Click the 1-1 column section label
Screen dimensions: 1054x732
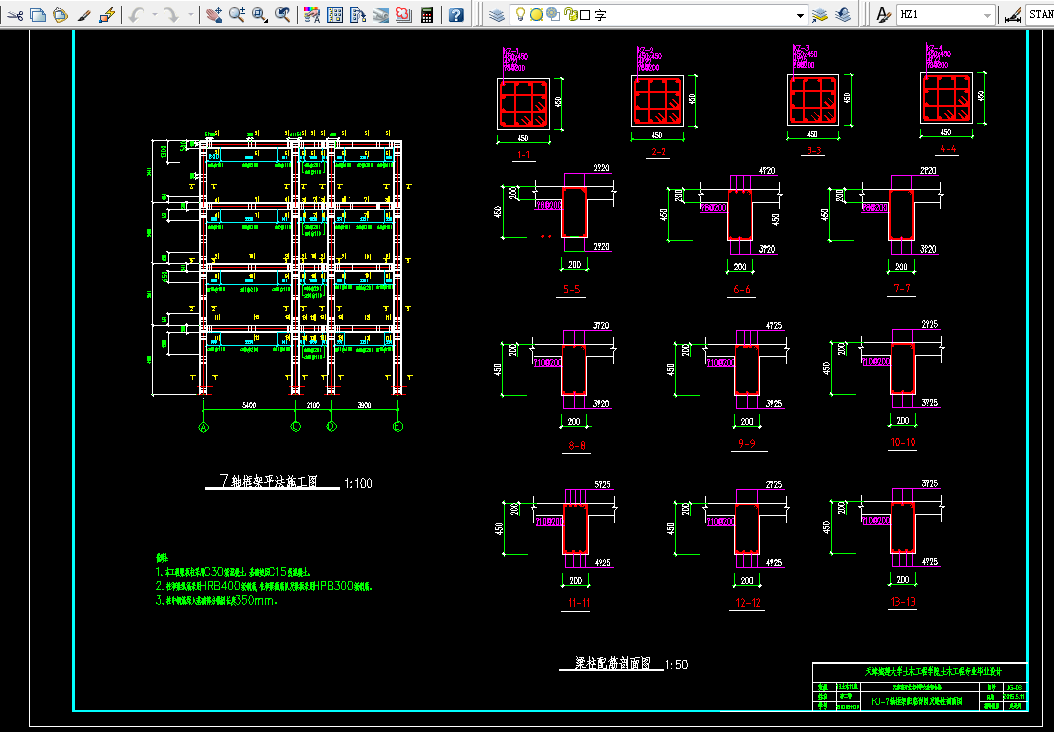(x=523, y=155)
